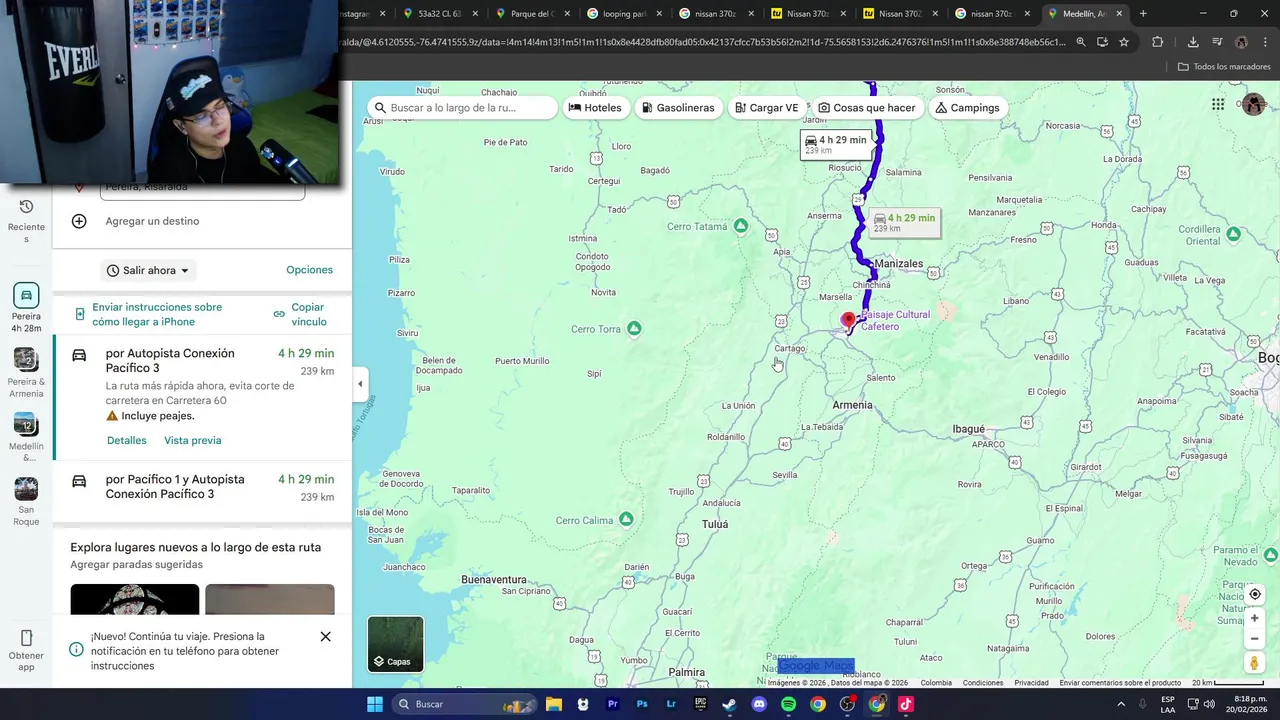Filter by Campings chip

(x=967, y=108)
